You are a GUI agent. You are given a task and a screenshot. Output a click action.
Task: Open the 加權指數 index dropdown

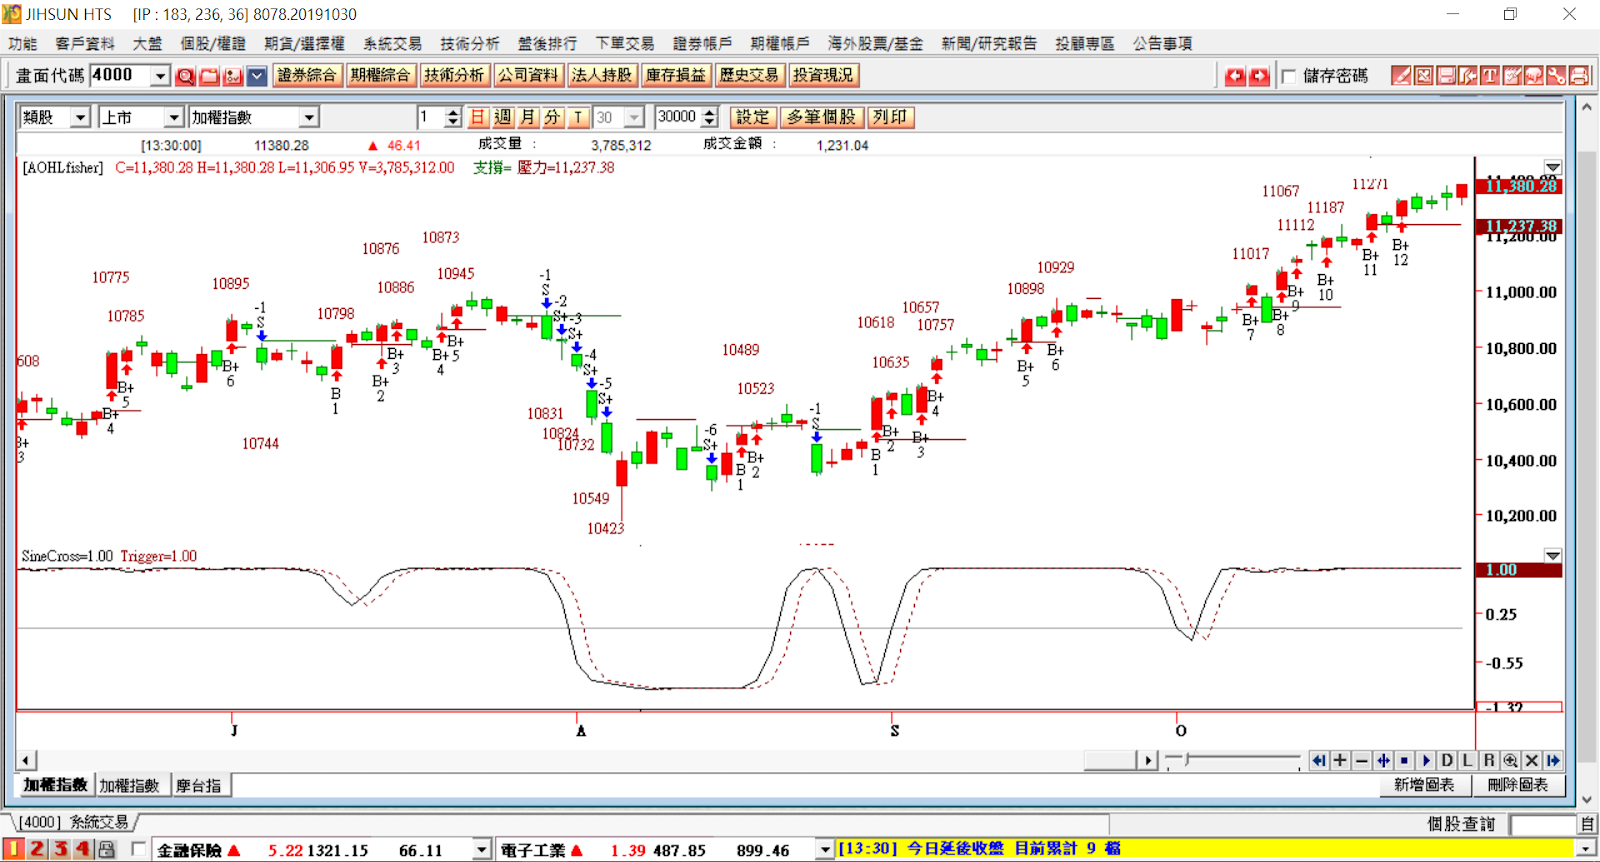(309, 117)
